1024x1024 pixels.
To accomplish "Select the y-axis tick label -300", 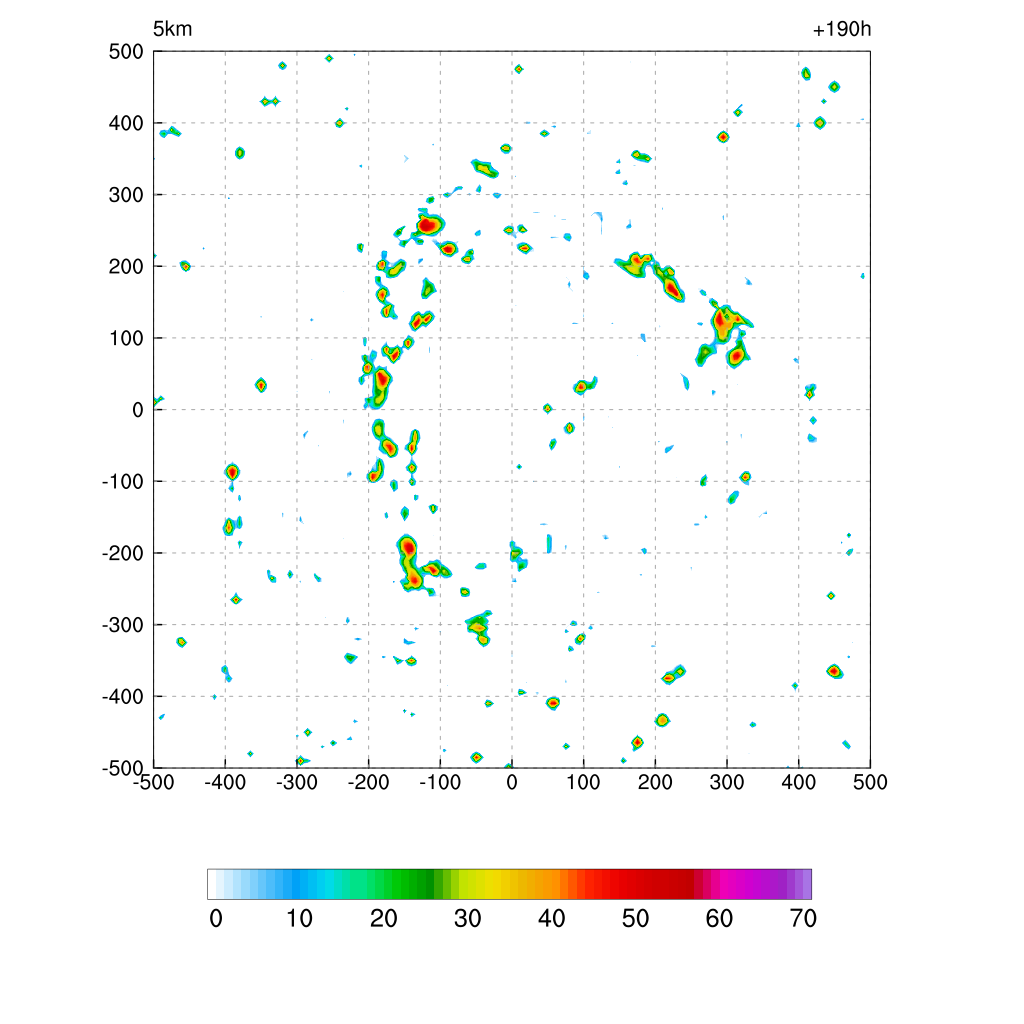I will coord(123,625).
